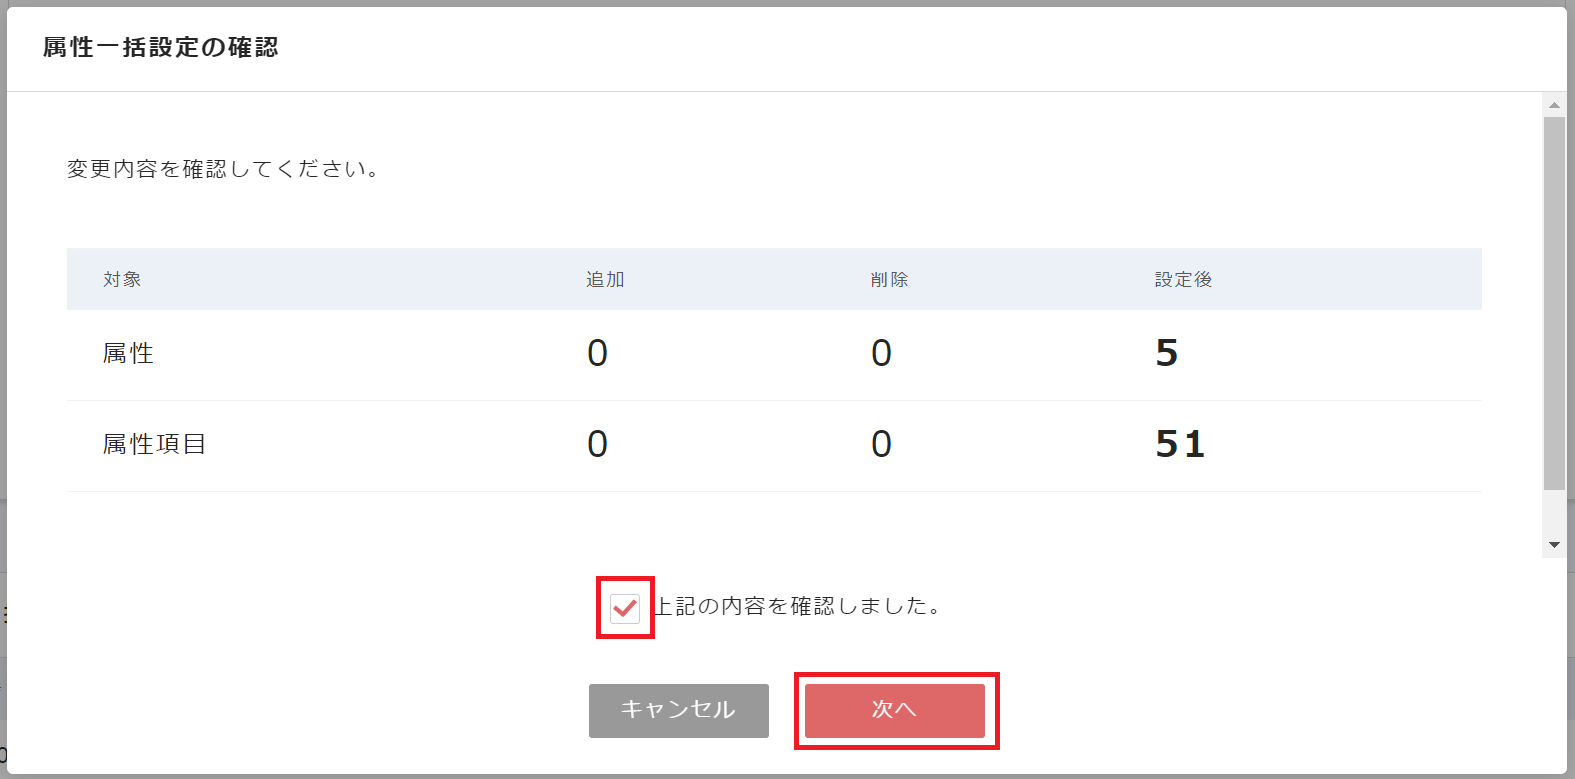The height and width of the screenshot is (779, 1575).
Task: Click the 追加 value 0 for 属性
Action: click(x=597, y=353)
